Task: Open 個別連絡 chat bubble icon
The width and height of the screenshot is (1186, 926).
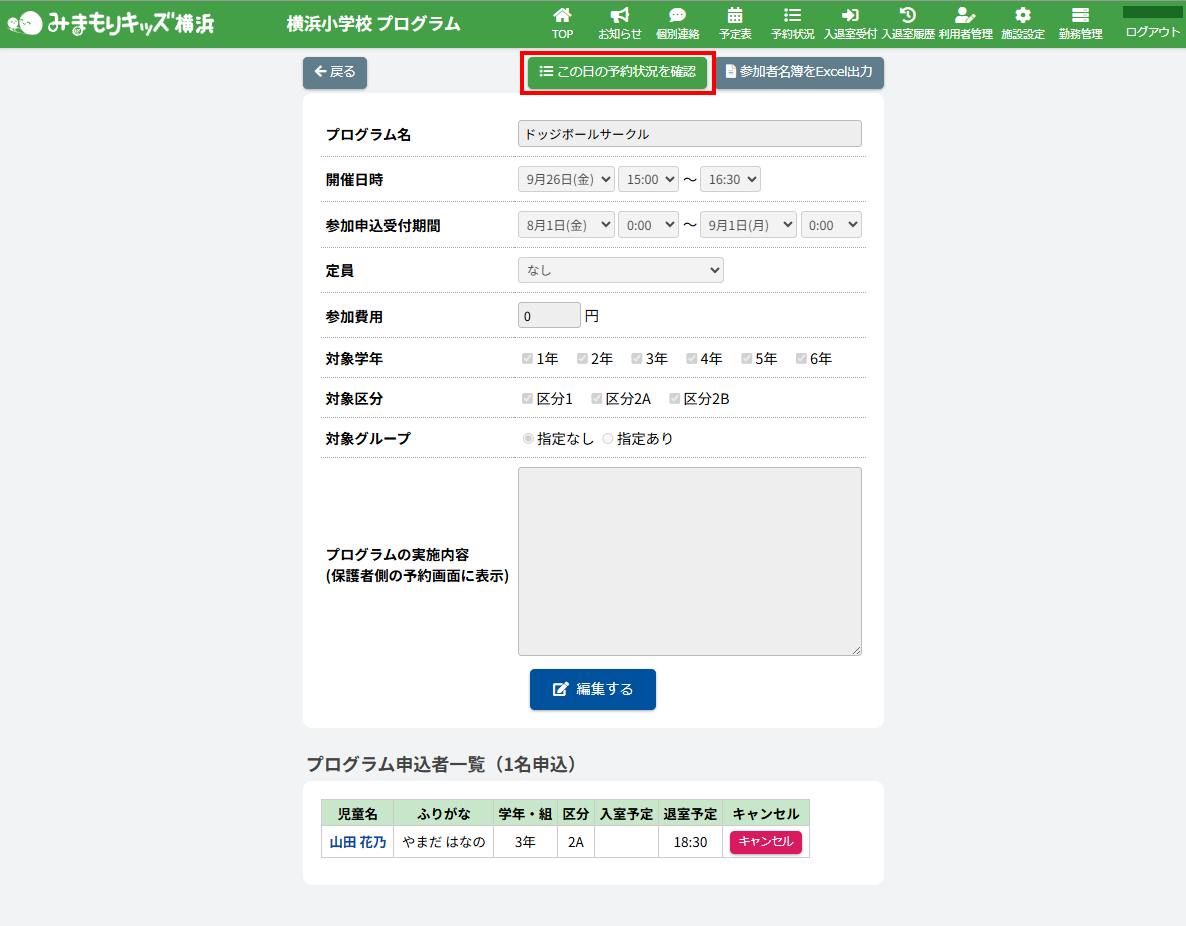Action: [x=677, y=15]
